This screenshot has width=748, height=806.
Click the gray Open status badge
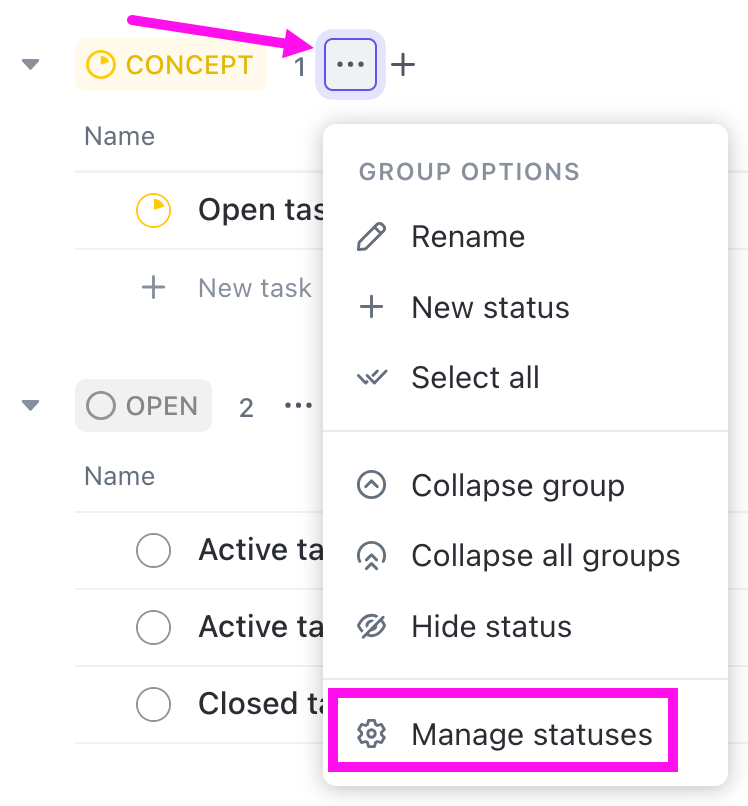click(x=144, y=406)
